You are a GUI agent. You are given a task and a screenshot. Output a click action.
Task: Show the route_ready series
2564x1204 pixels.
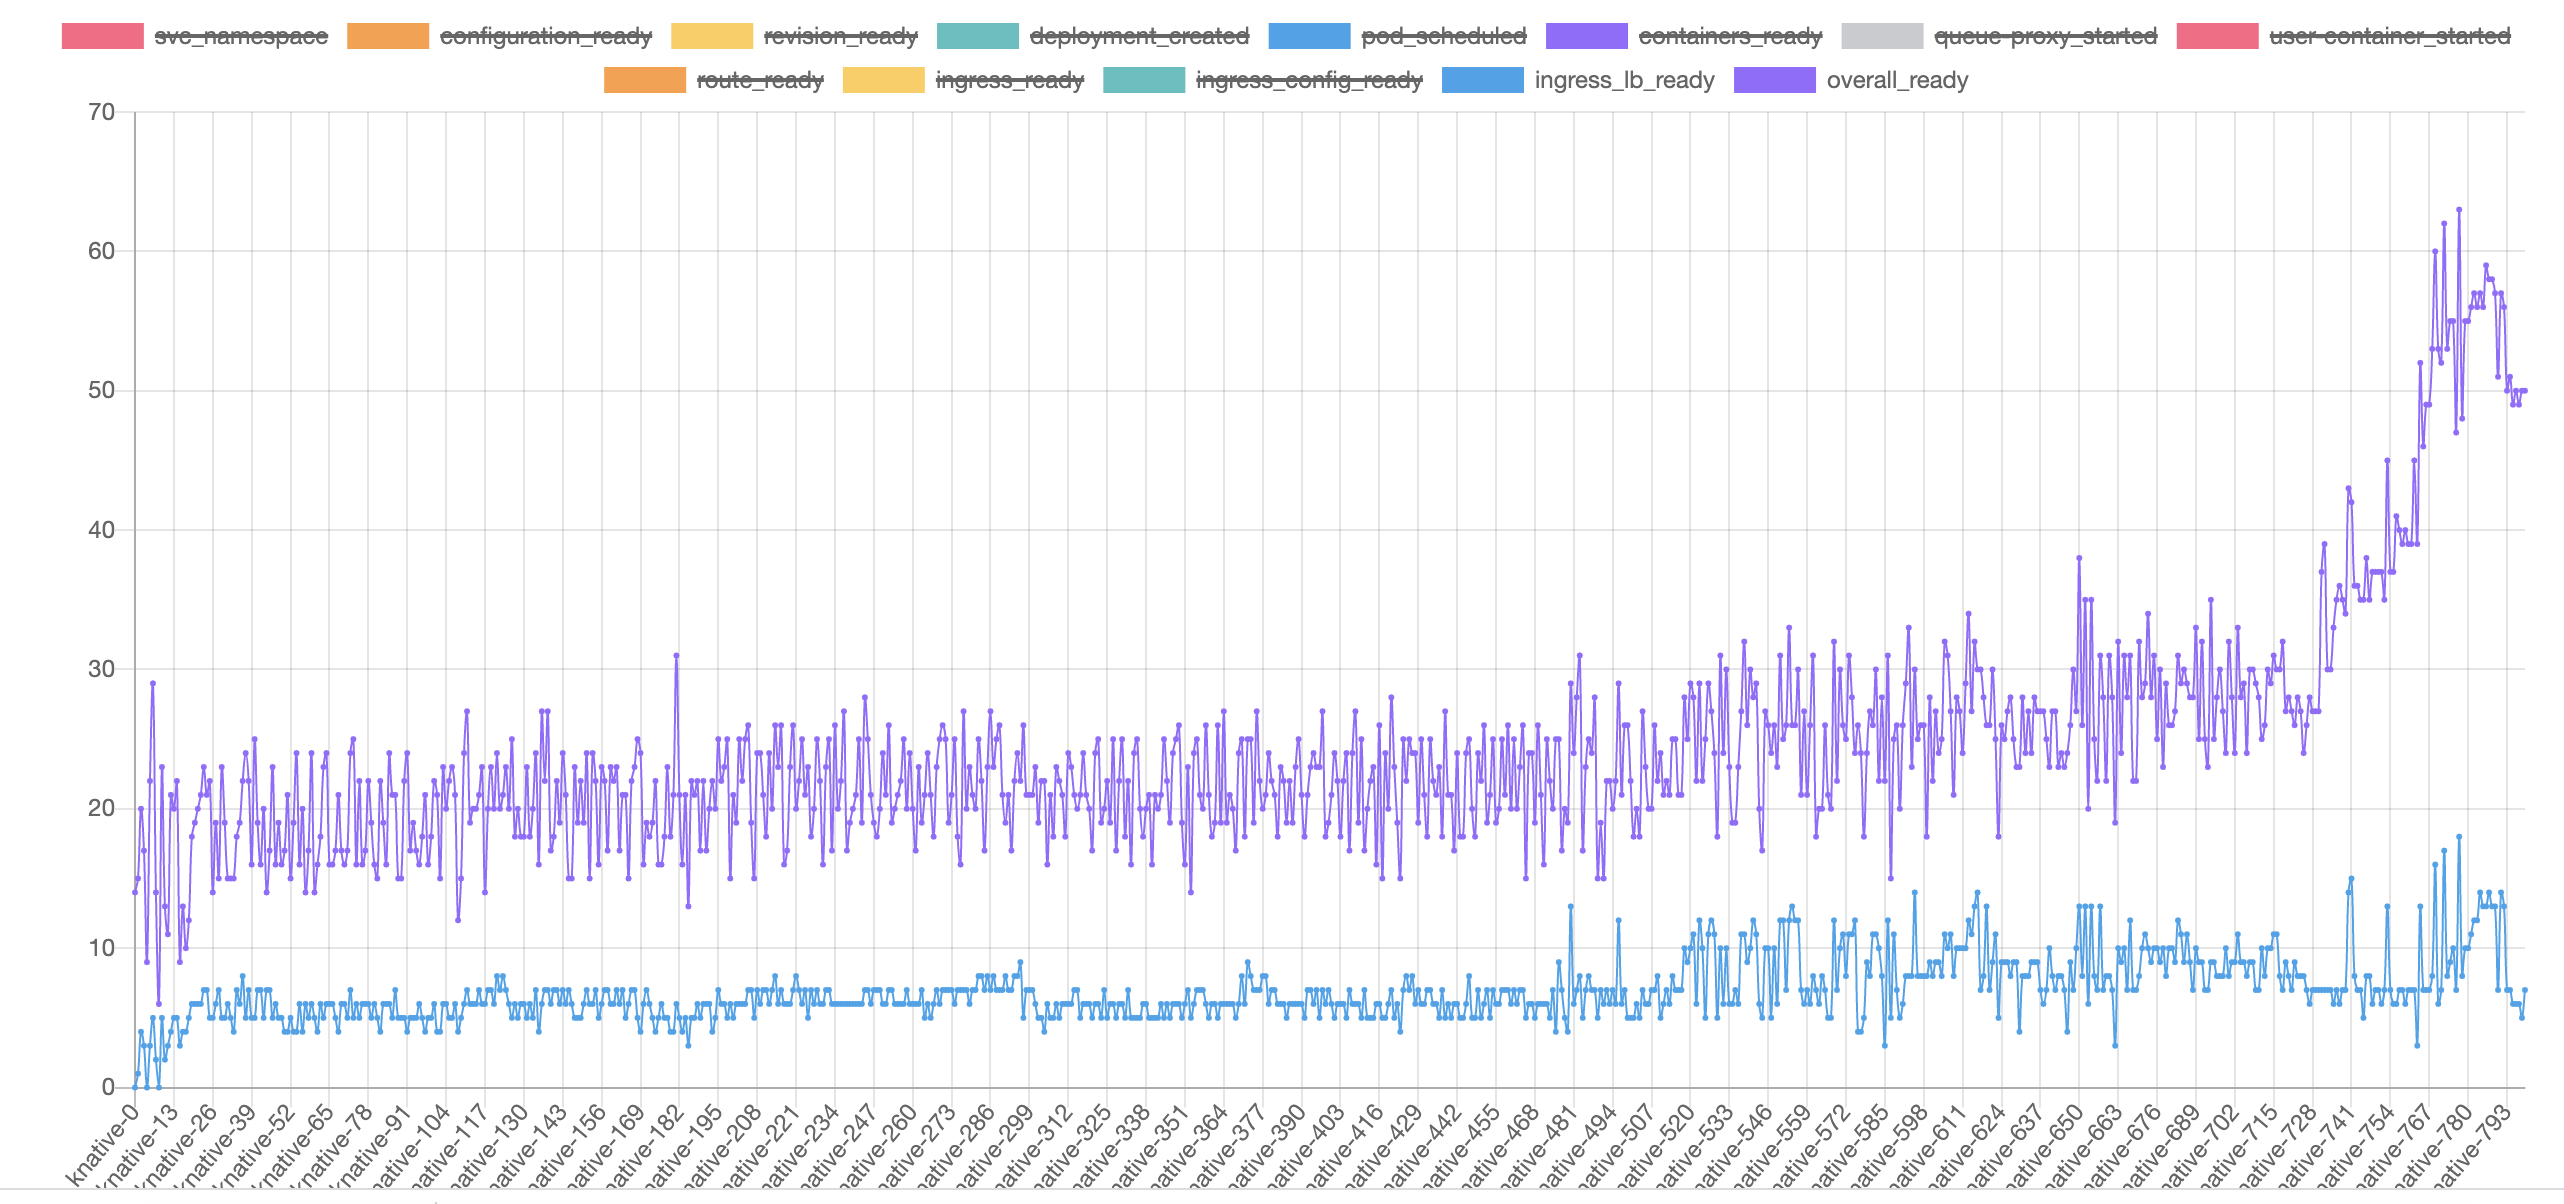coord(760,80)
